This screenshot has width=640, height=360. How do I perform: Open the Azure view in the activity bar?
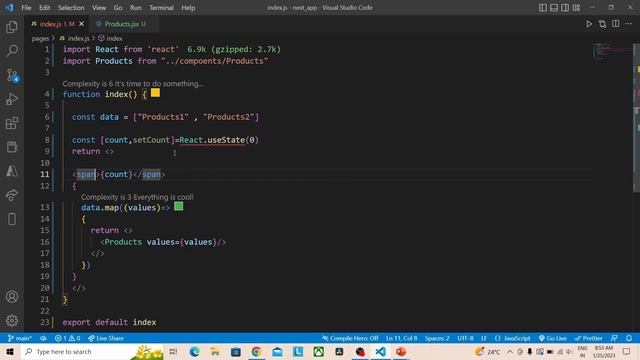point(12,171)
